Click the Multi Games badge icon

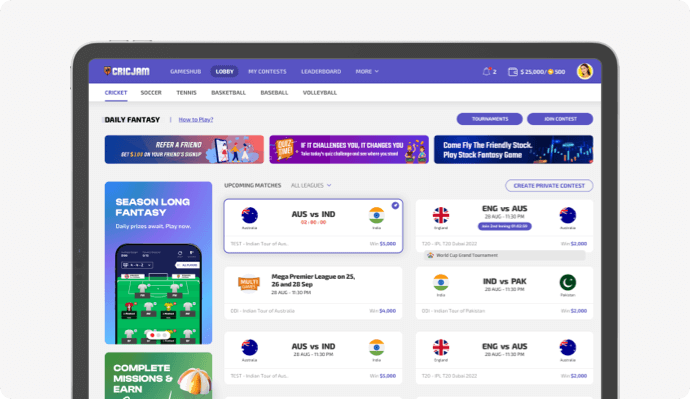pos(249,284)
